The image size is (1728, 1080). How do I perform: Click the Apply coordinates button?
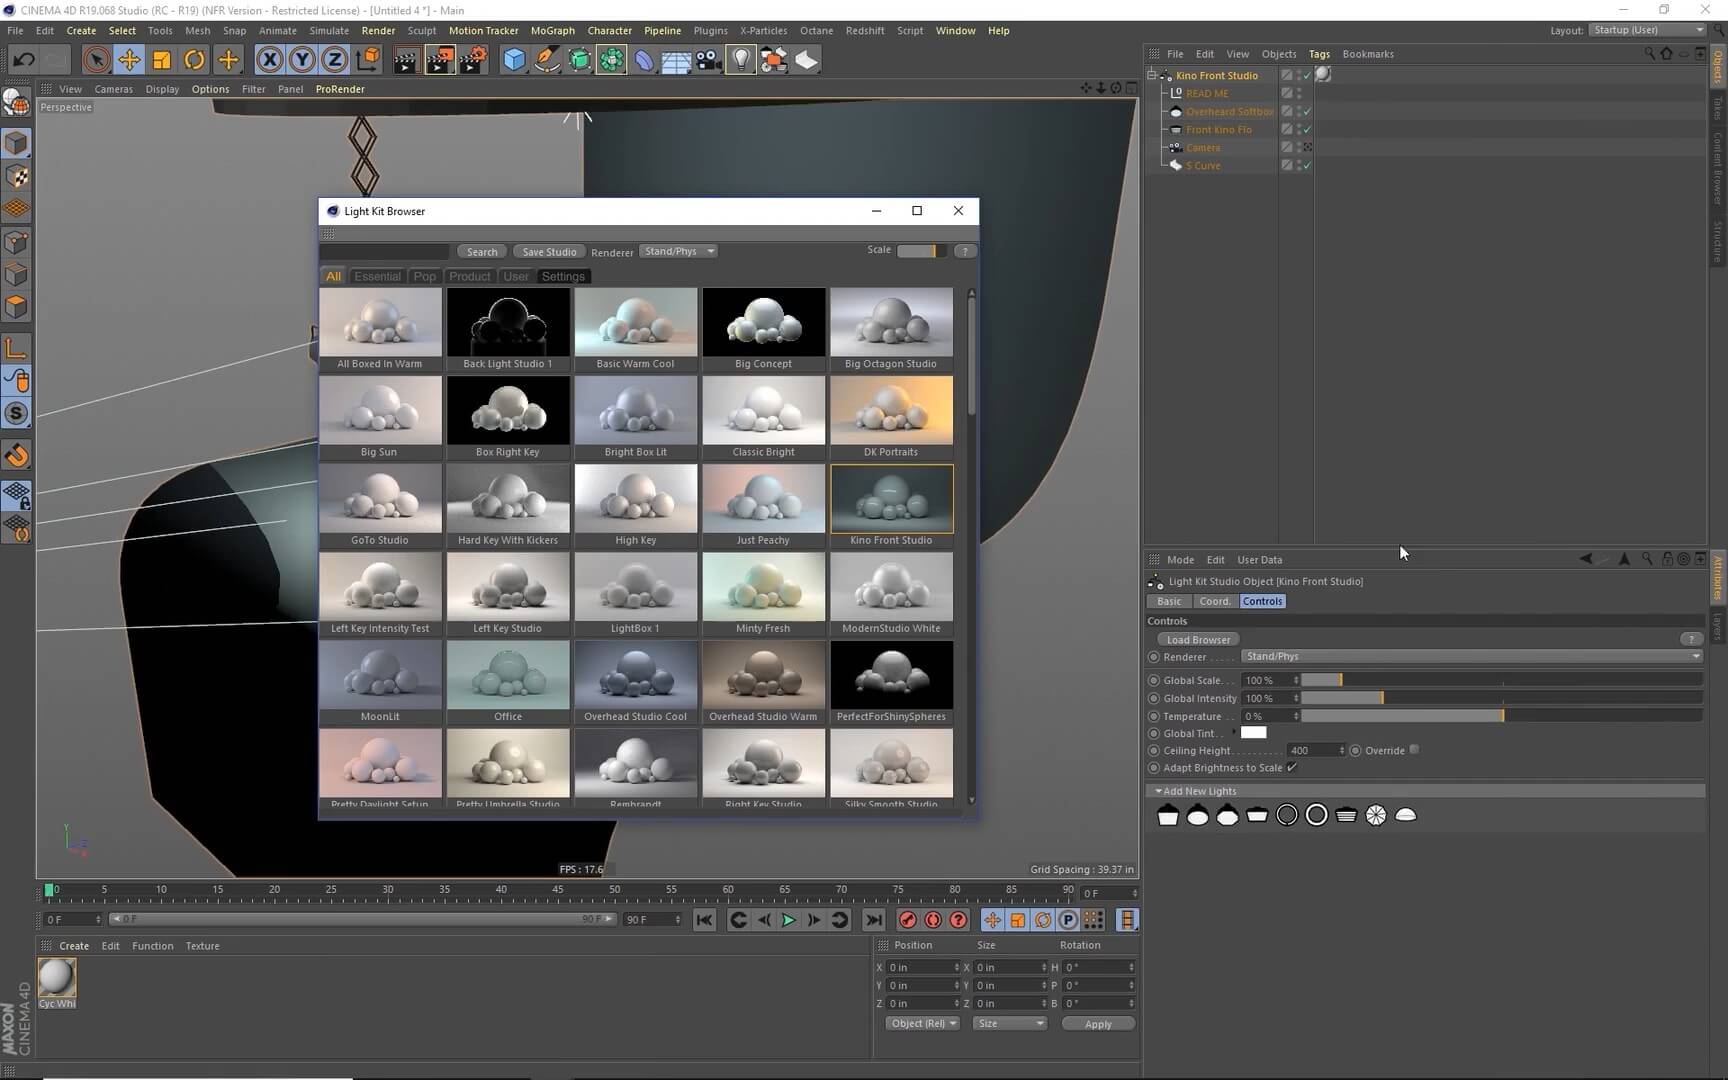pyautogui.click(x=1098, y=1024)
